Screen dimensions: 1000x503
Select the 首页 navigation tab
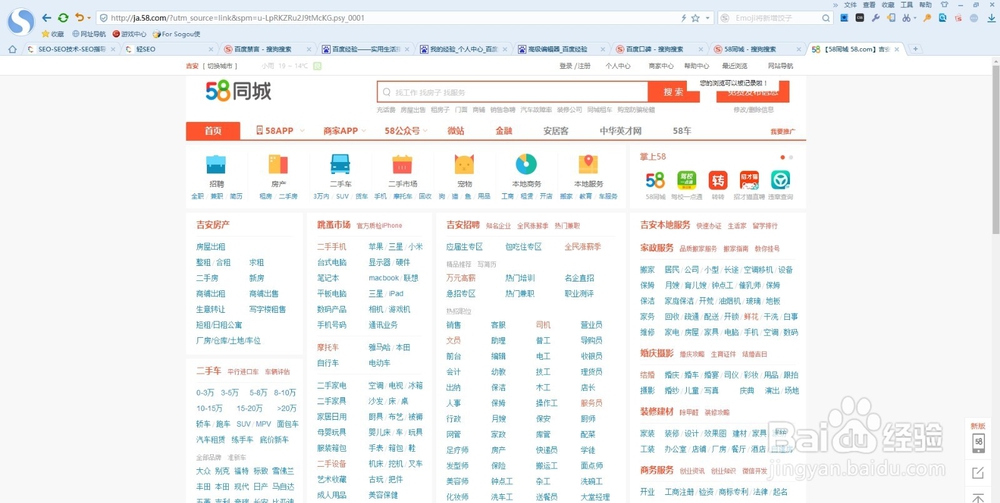click(x=213, y=131)
